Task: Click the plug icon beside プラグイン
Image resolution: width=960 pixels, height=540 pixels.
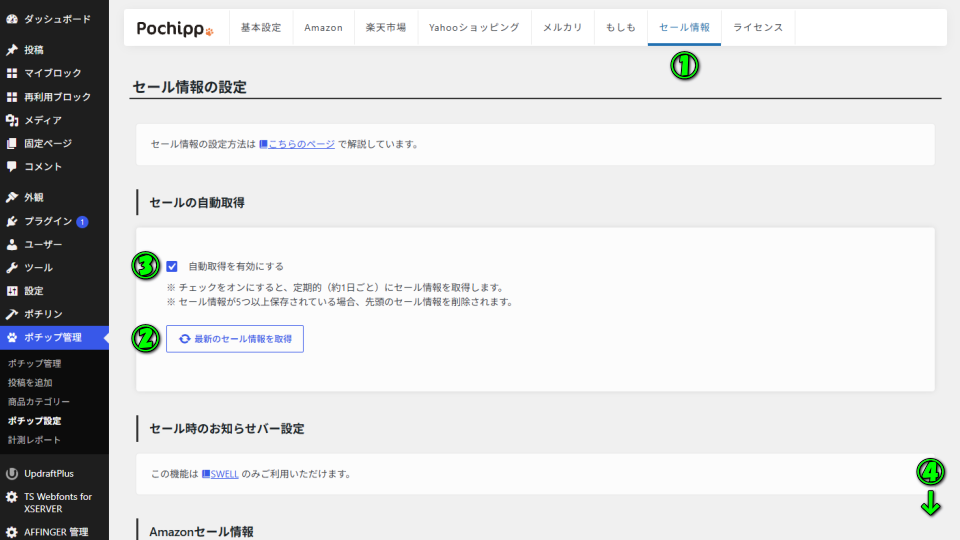Action: 12,221
